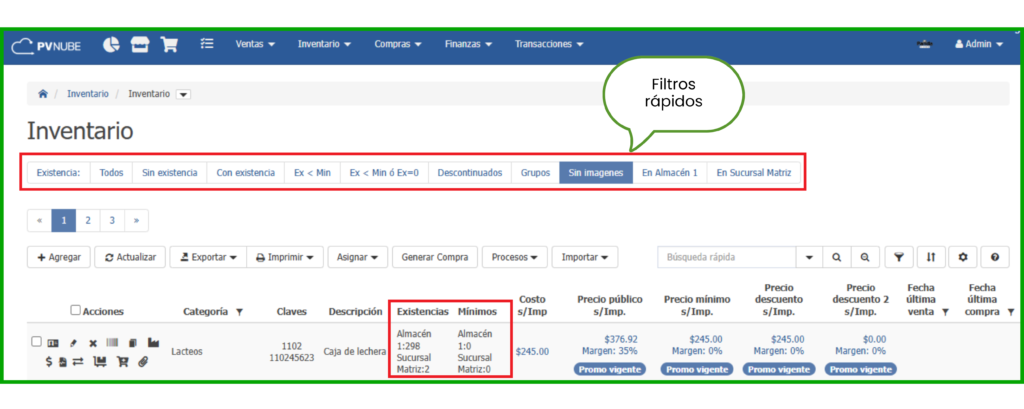The image size is (1024, 409).
Task: Go to home via breadcrumb house icon
Action: coord(43,94)
